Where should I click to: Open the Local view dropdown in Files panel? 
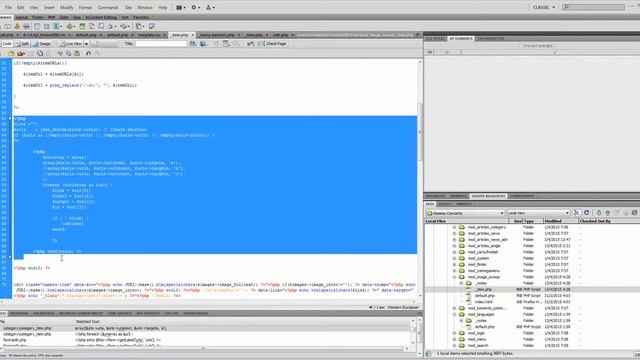[x=538, y=213]
